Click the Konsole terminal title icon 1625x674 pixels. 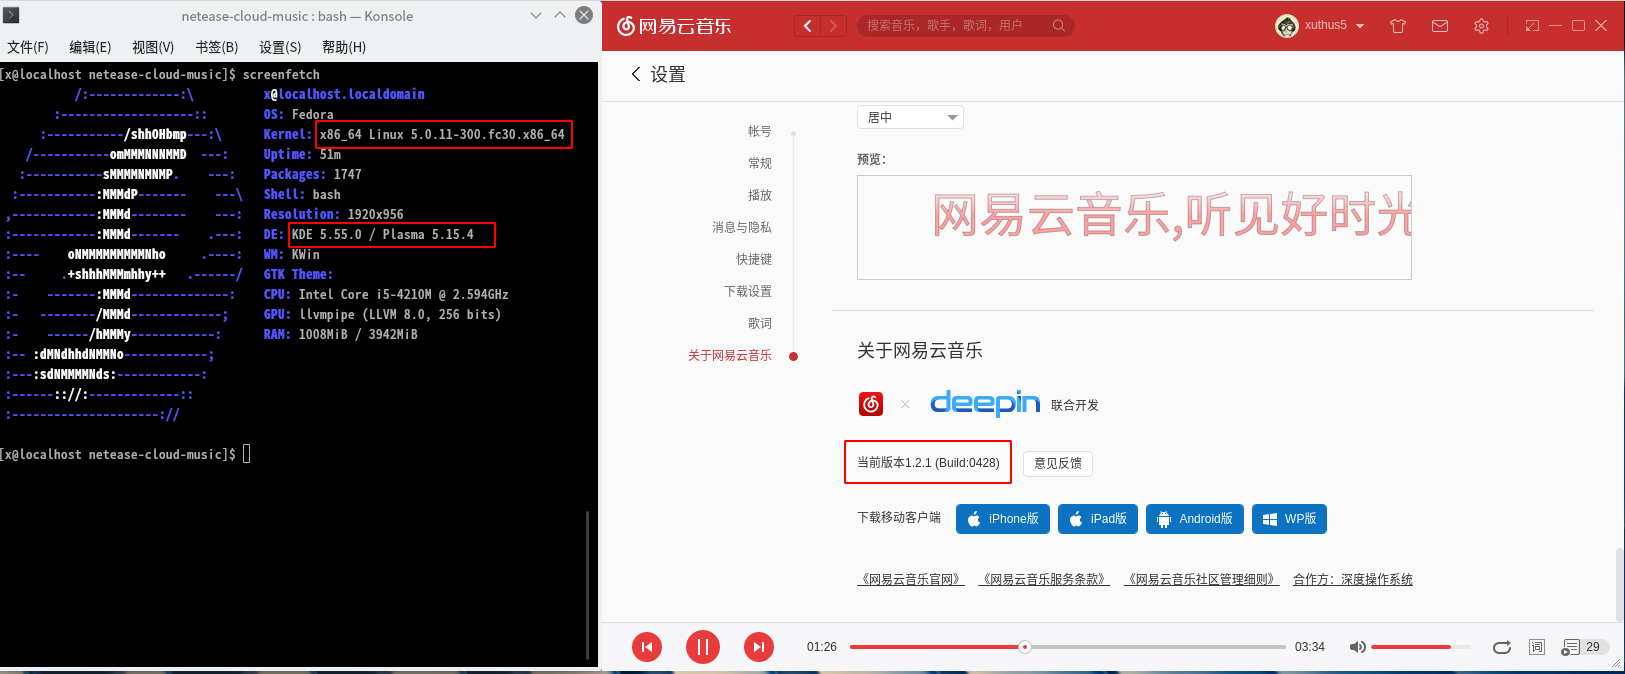click(x=12, y=15)
